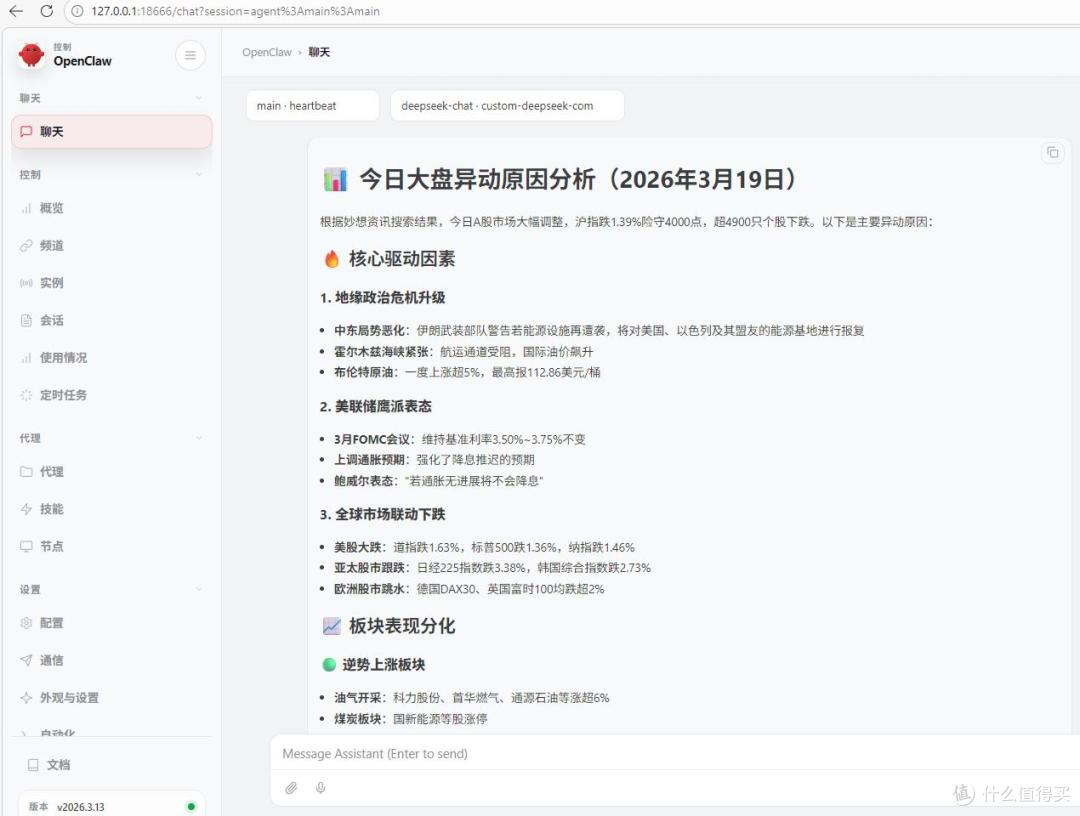Click the 鲍威尔表态 bullet line
Viewport: 1080px width, 816px height.
point(439,481)
